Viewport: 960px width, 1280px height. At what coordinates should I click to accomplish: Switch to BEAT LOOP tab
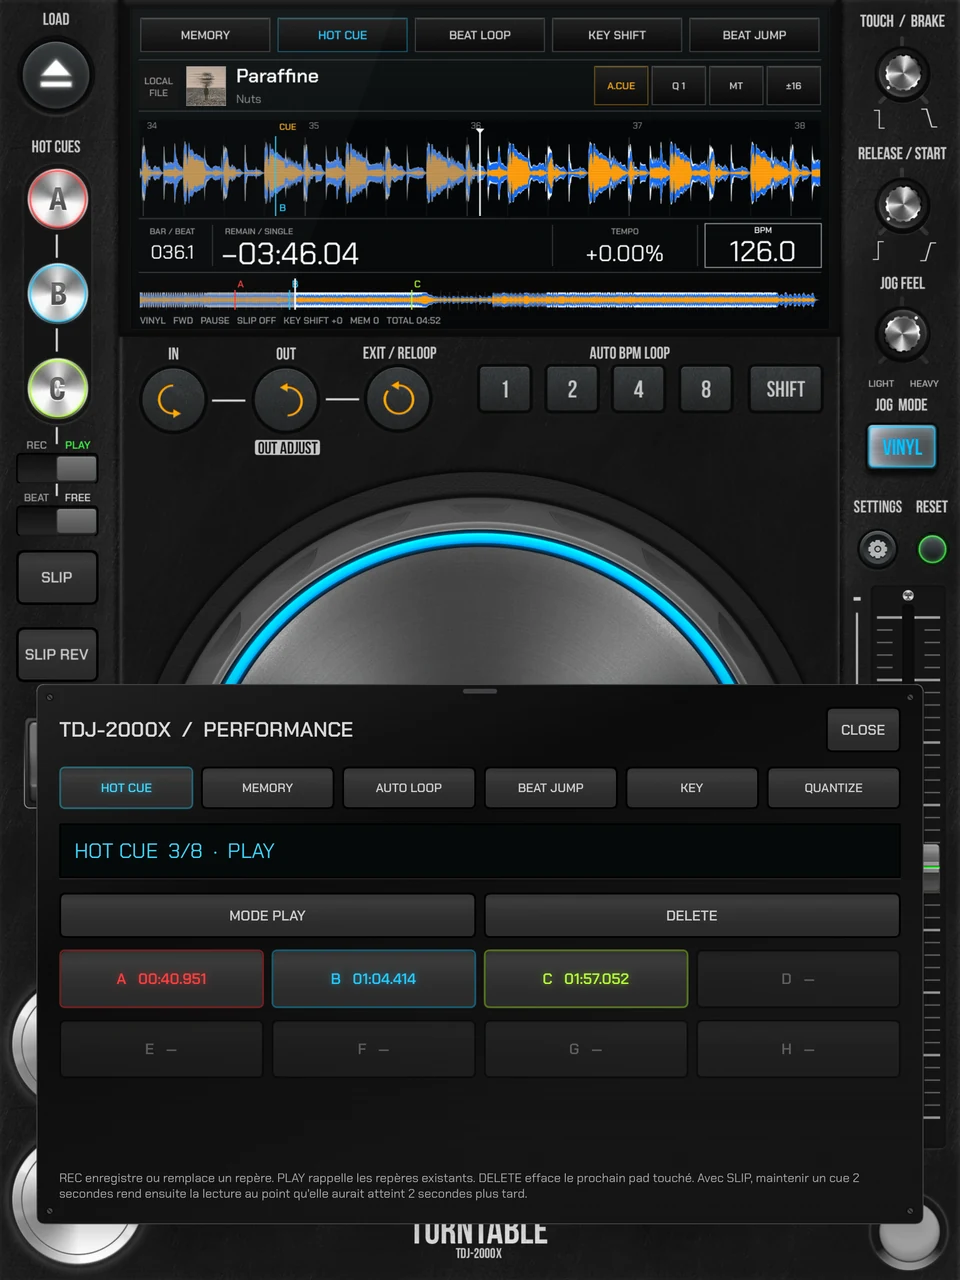pyautogui.click(x=480, y=35)
